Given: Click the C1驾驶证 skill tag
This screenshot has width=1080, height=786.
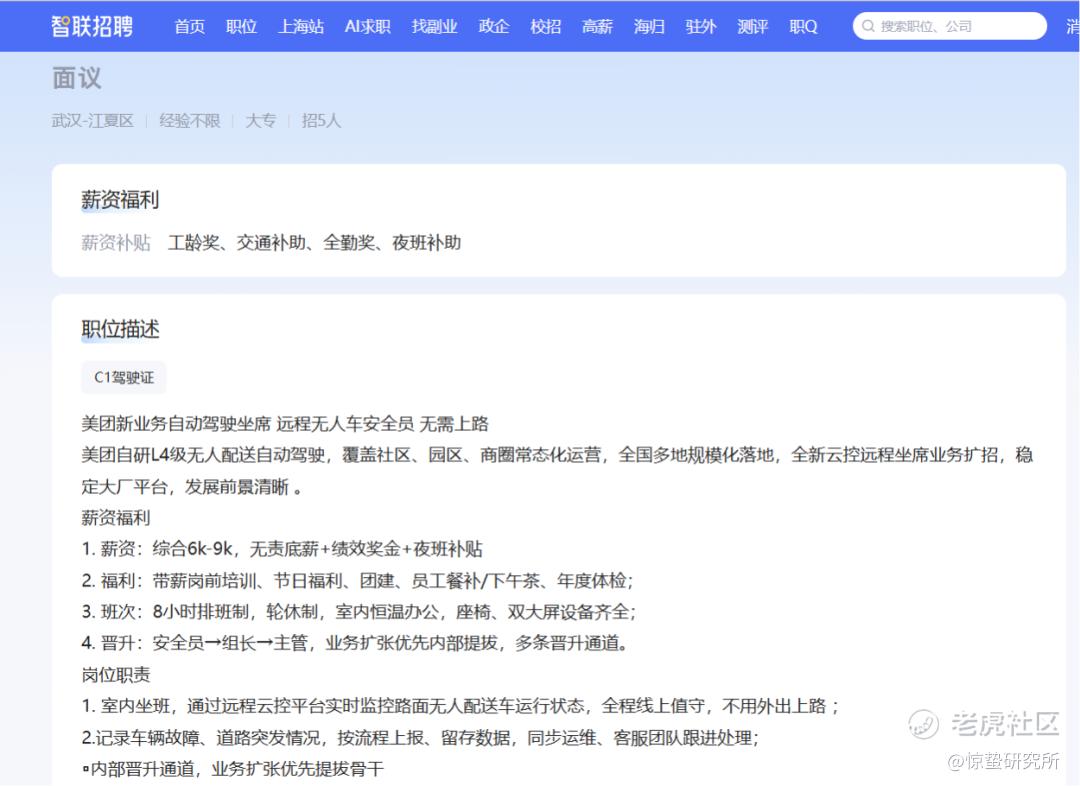Looking at the screenshot, I should pyautogui.click(x=124, y=378).
